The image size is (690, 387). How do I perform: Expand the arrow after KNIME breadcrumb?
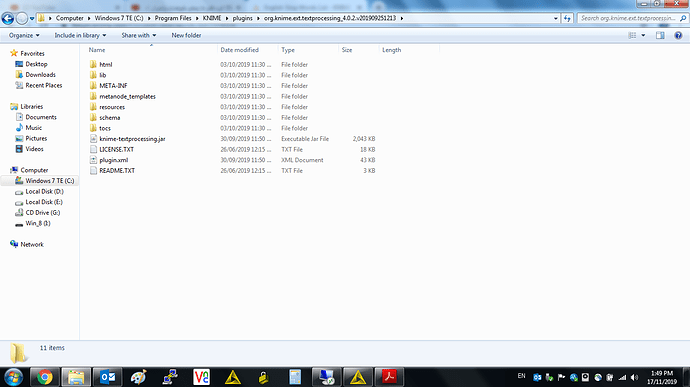(x=227, y=18)
